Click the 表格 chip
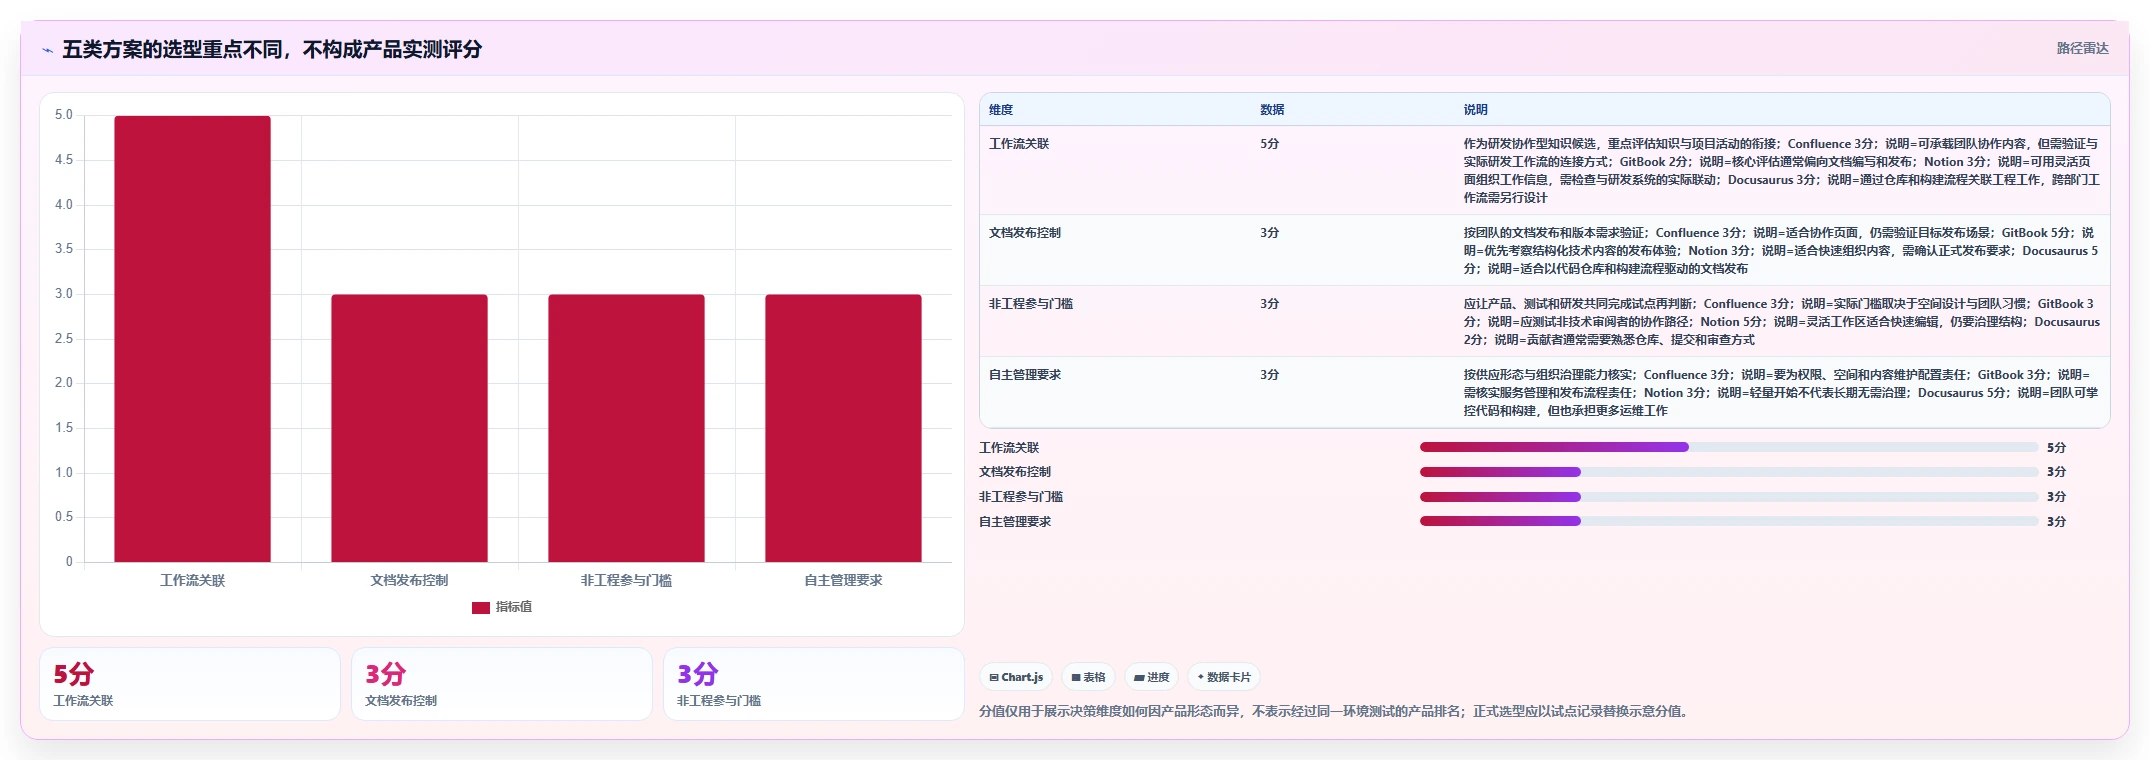The image size is (2150, 760). (1088, 677)
